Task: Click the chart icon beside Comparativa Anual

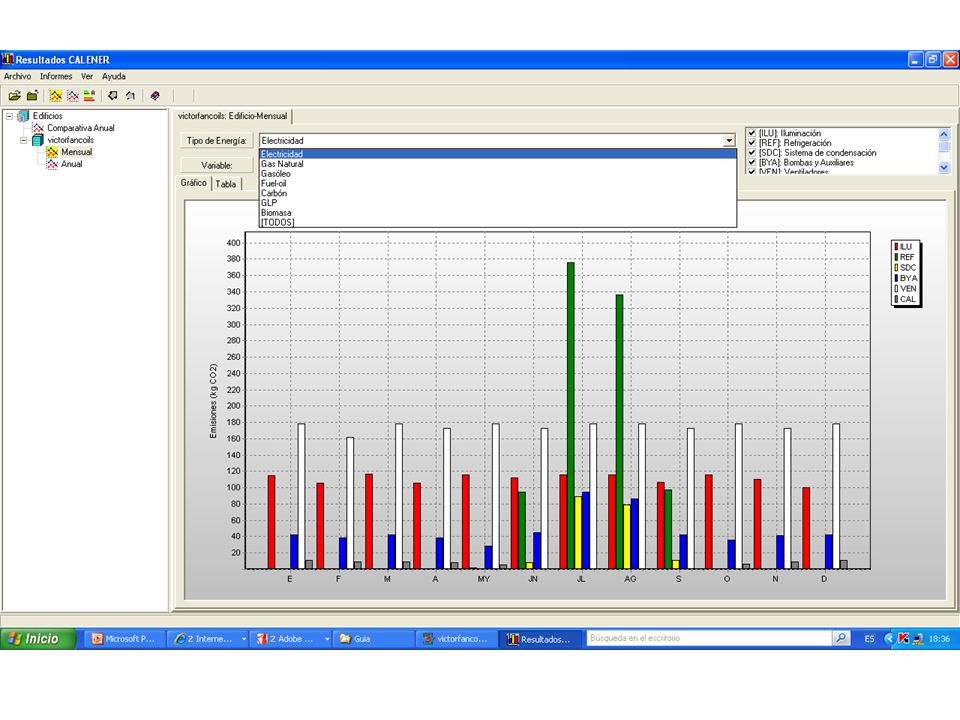Action: coord(38,128)
